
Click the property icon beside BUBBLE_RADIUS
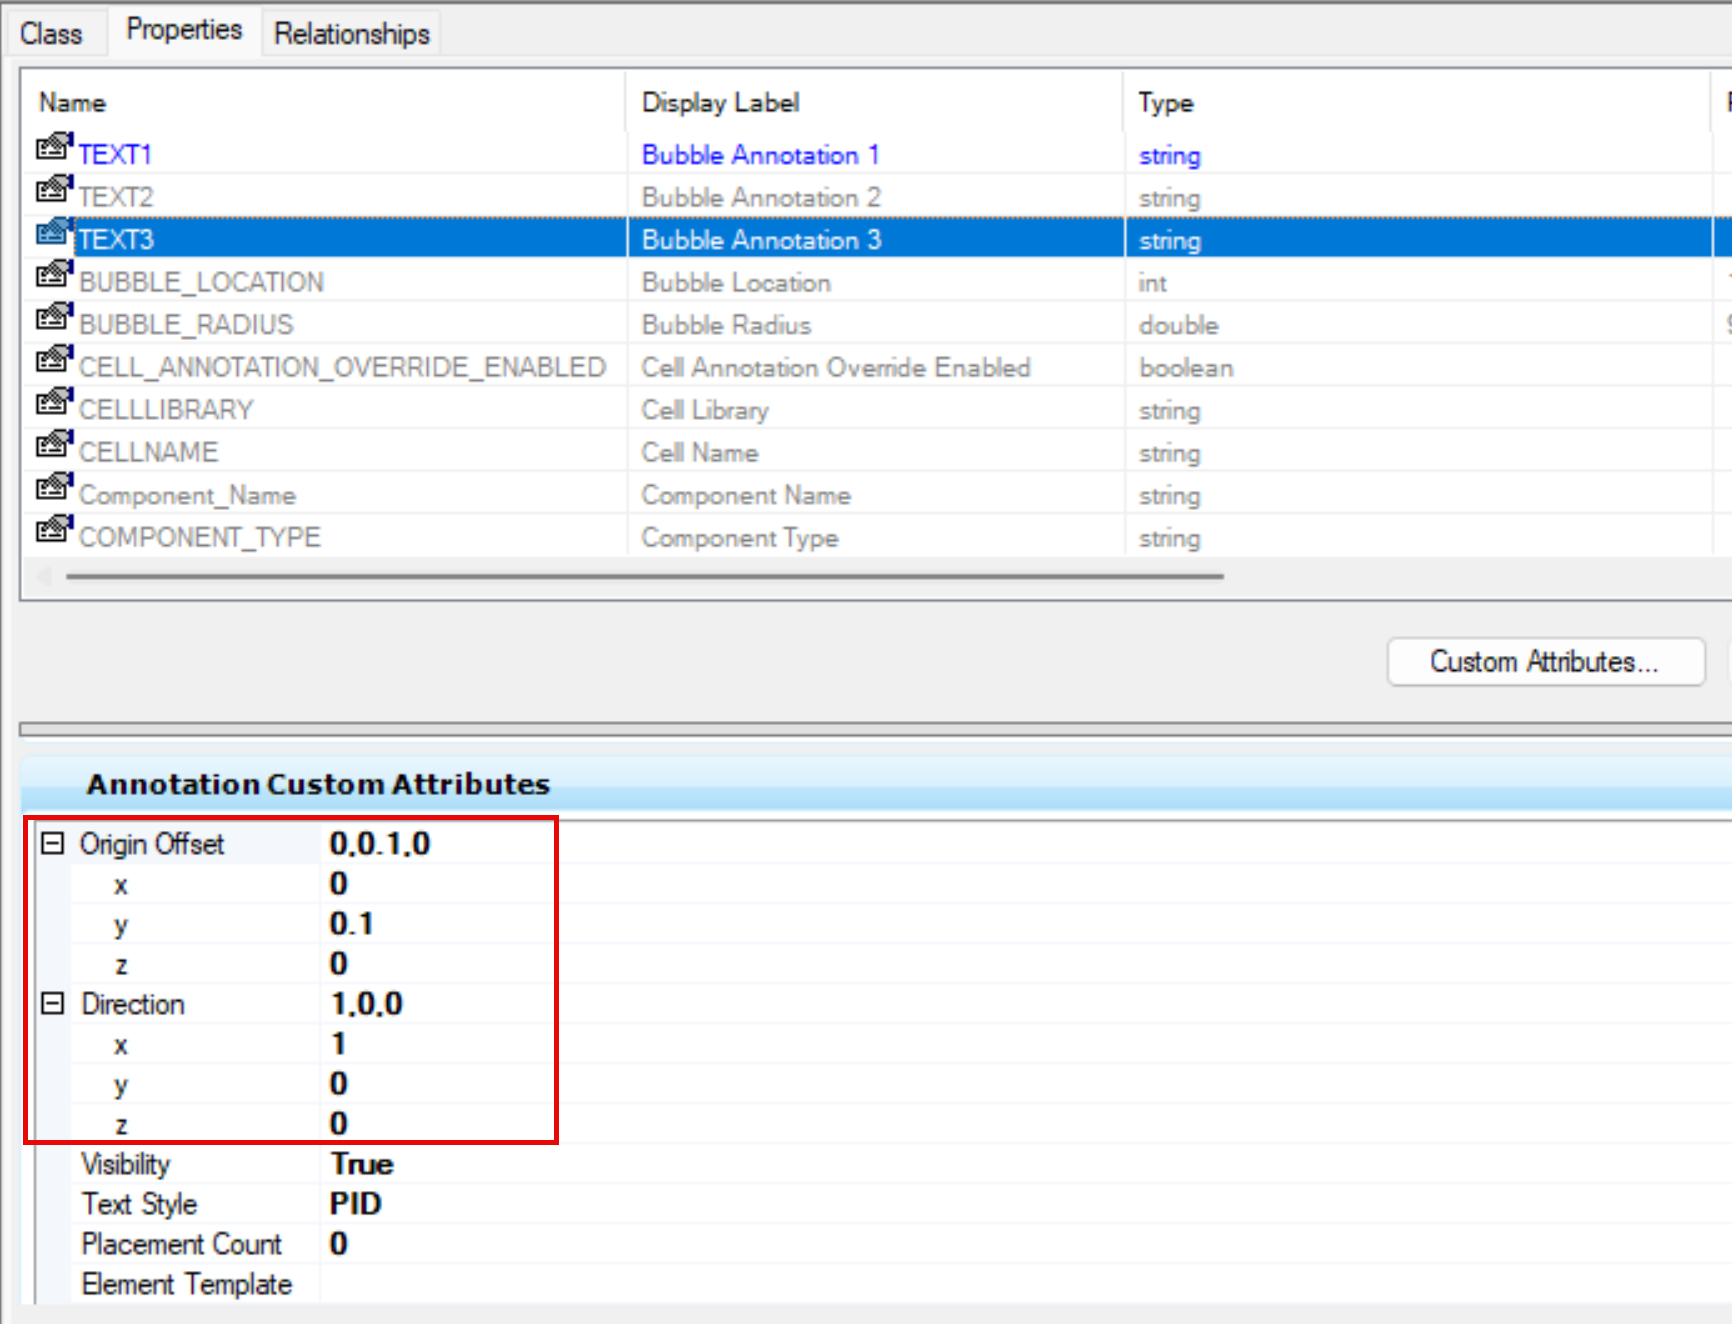coord(54,319)
